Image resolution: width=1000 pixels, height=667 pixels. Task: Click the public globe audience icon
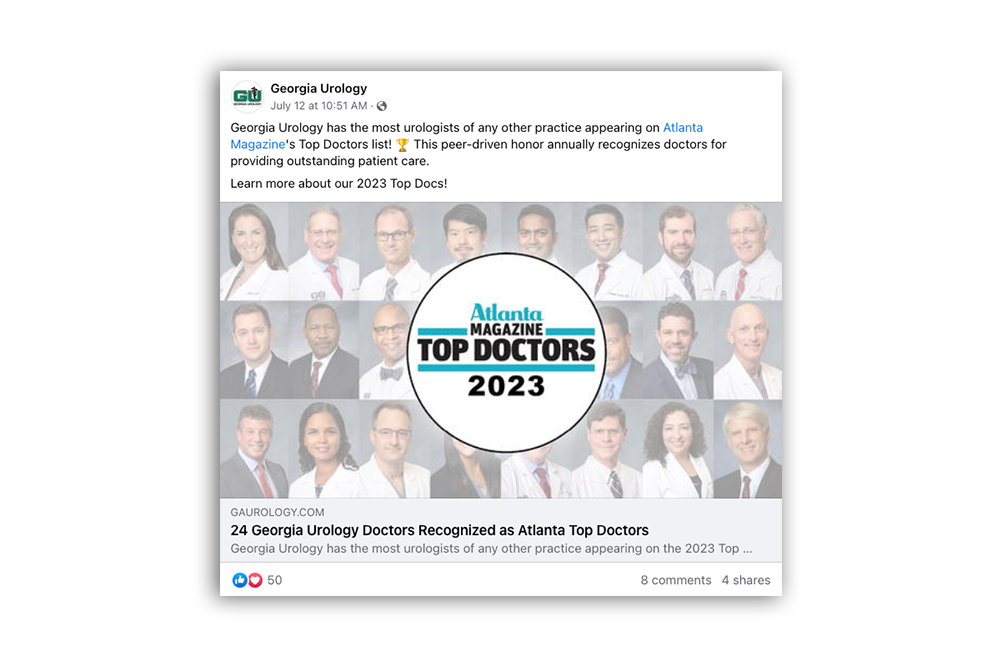(x=381, y=106)
